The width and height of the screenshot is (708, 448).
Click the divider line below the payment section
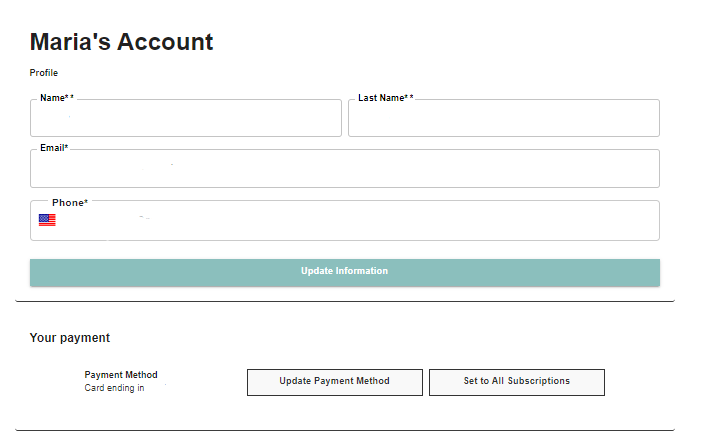345,430
